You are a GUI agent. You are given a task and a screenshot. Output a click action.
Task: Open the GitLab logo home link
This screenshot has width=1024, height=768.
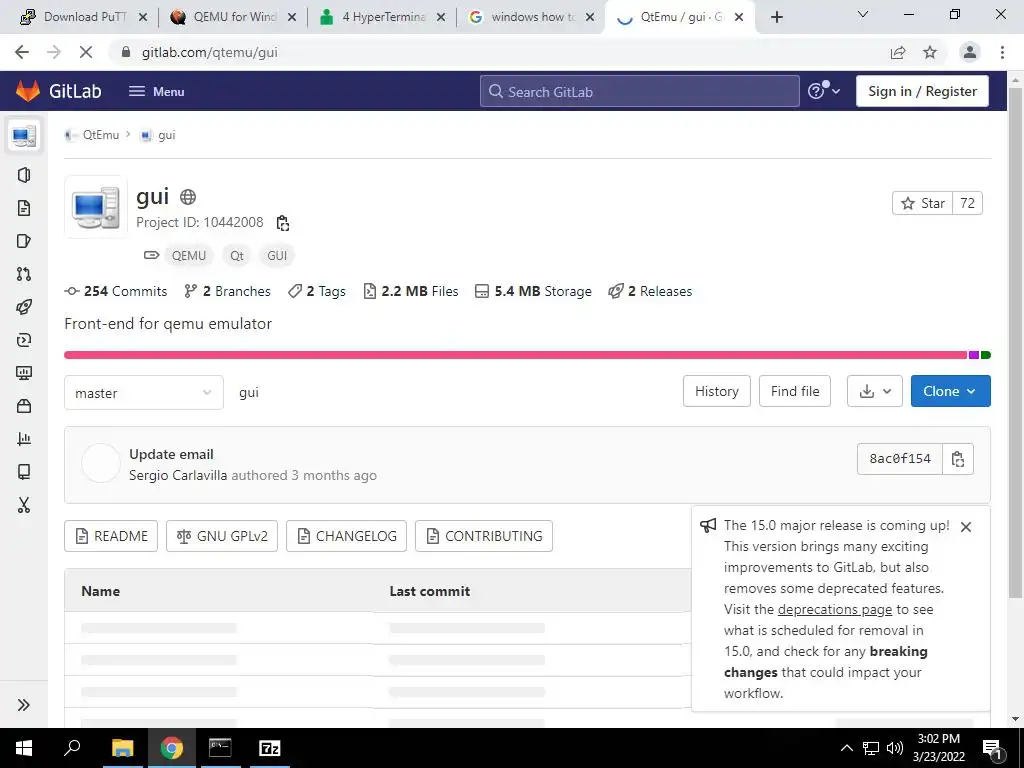coord(58,91)
